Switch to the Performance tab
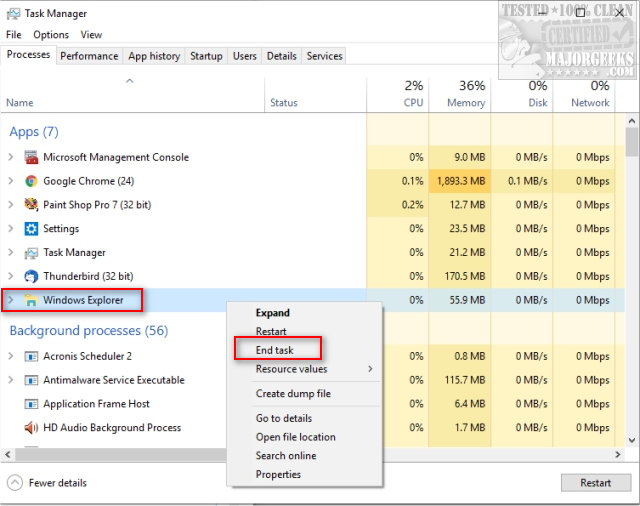Image resolution: width=640 pixels, height=506 pixels. 89,56
